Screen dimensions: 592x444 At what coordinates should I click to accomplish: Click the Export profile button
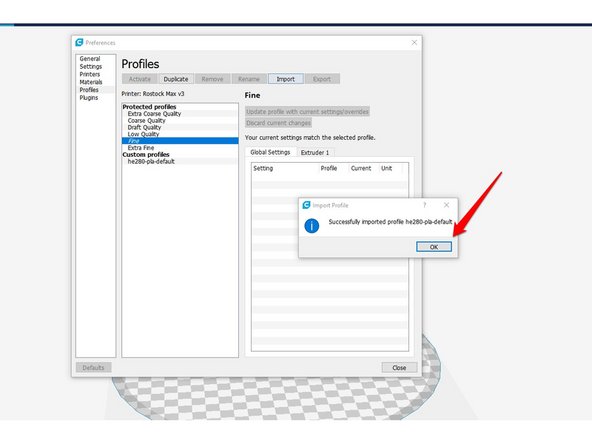[x=322, y=79]
